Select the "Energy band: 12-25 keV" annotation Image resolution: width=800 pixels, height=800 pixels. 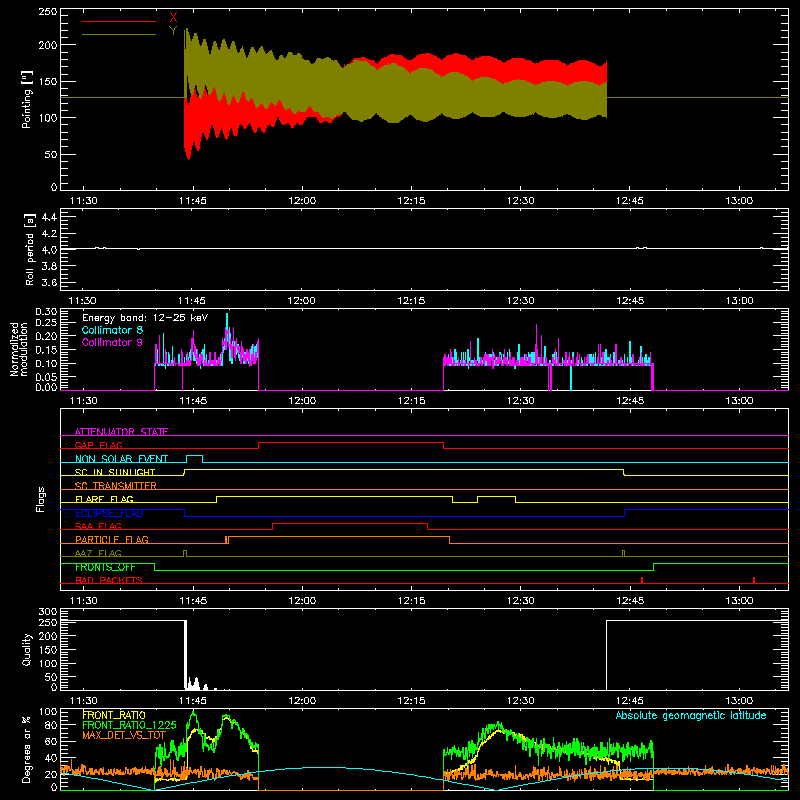point(145,318)
